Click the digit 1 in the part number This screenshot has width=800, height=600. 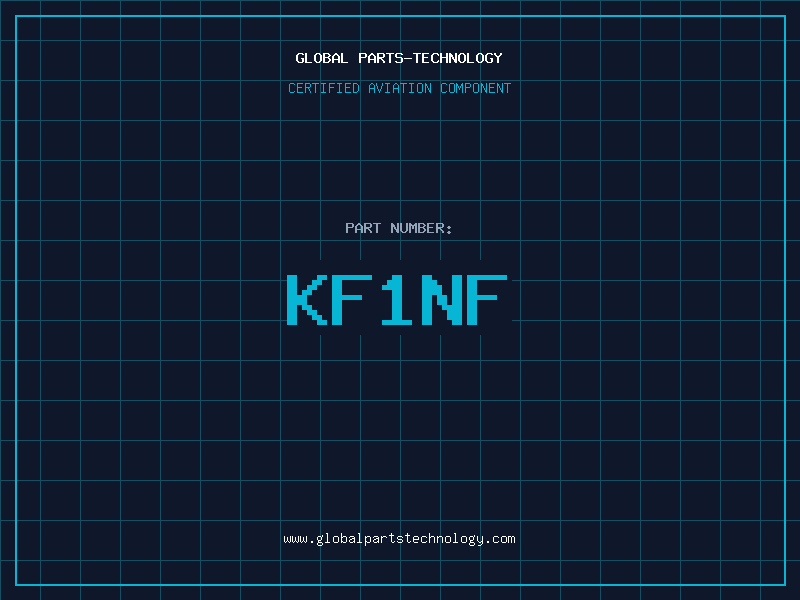[397, 300]
